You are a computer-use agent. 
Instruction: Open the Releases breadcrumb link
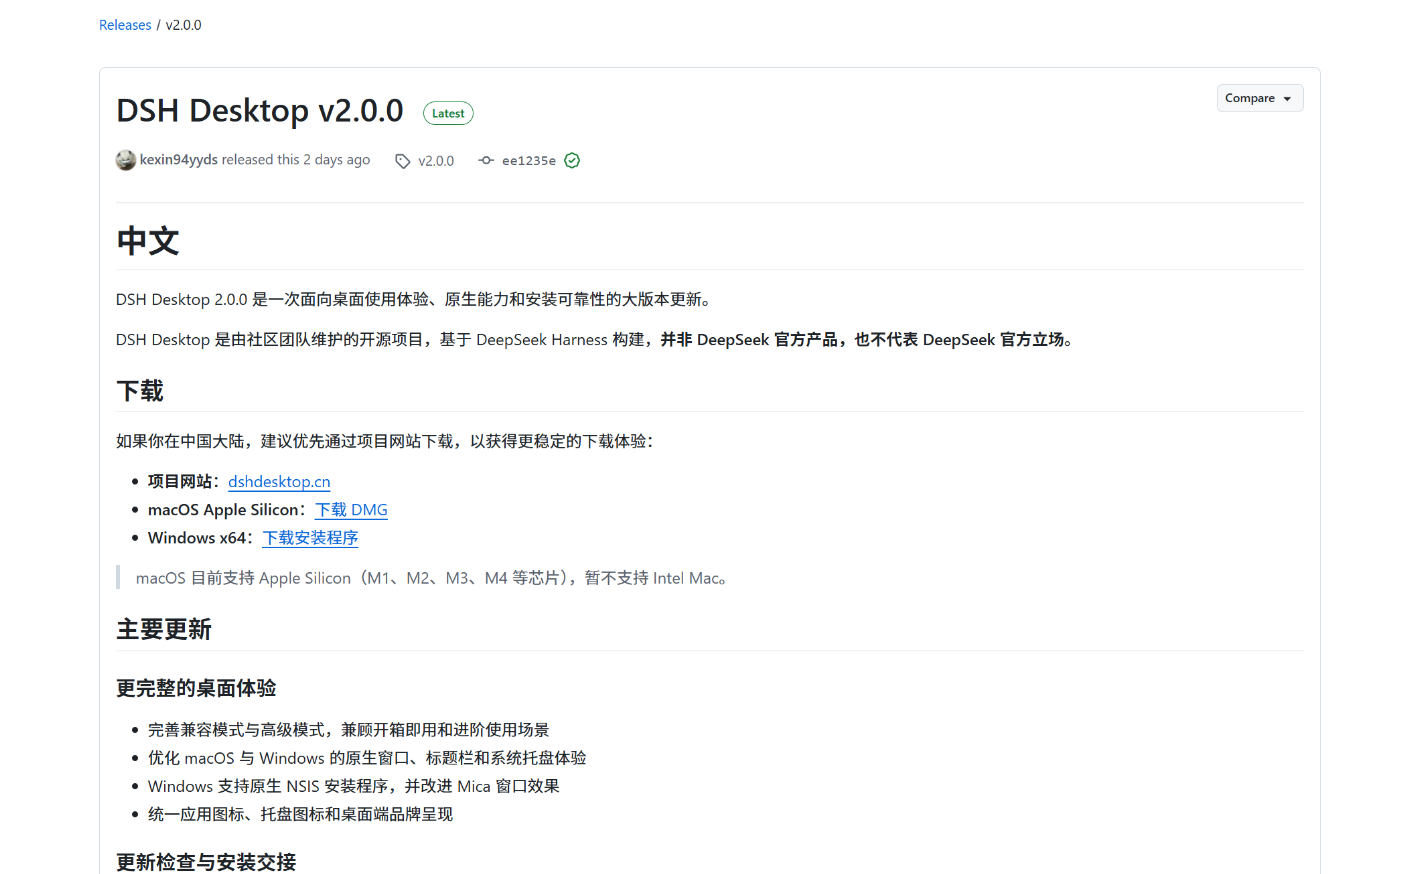point(125,25)
